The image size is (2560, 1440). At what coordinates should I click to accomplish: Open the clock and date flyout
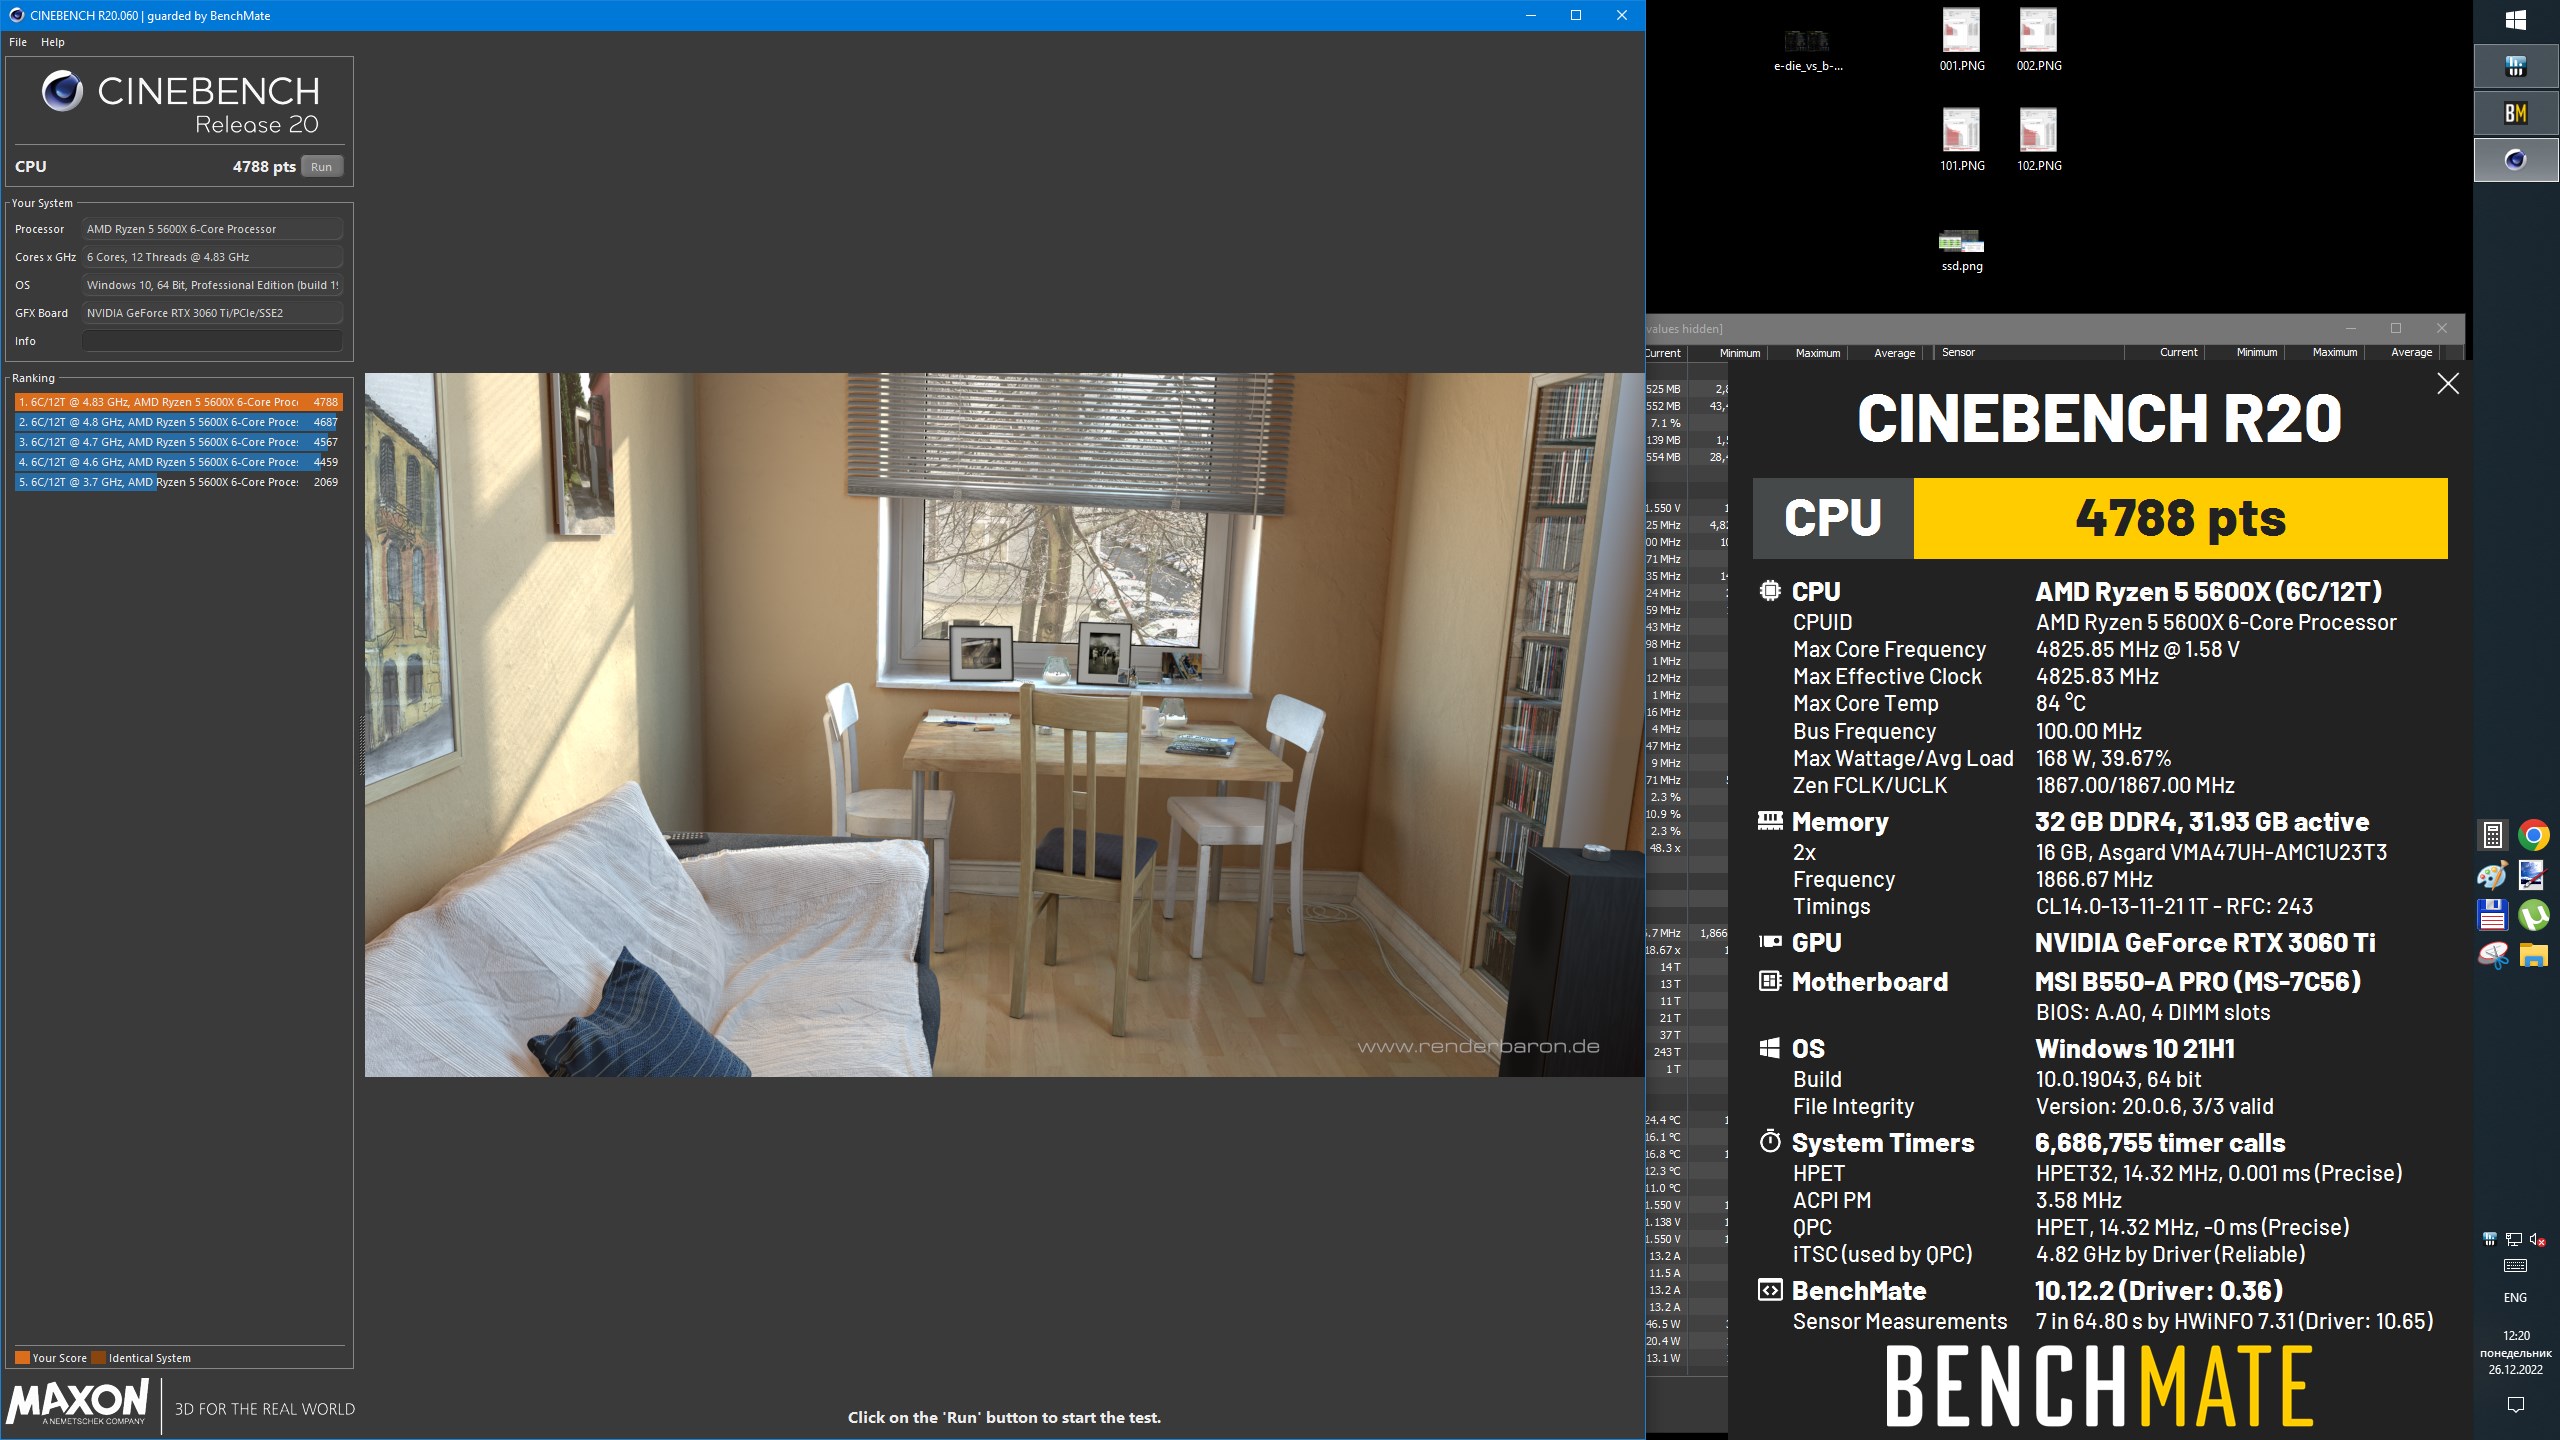pyautogui.click(x=2516, y=1352)
